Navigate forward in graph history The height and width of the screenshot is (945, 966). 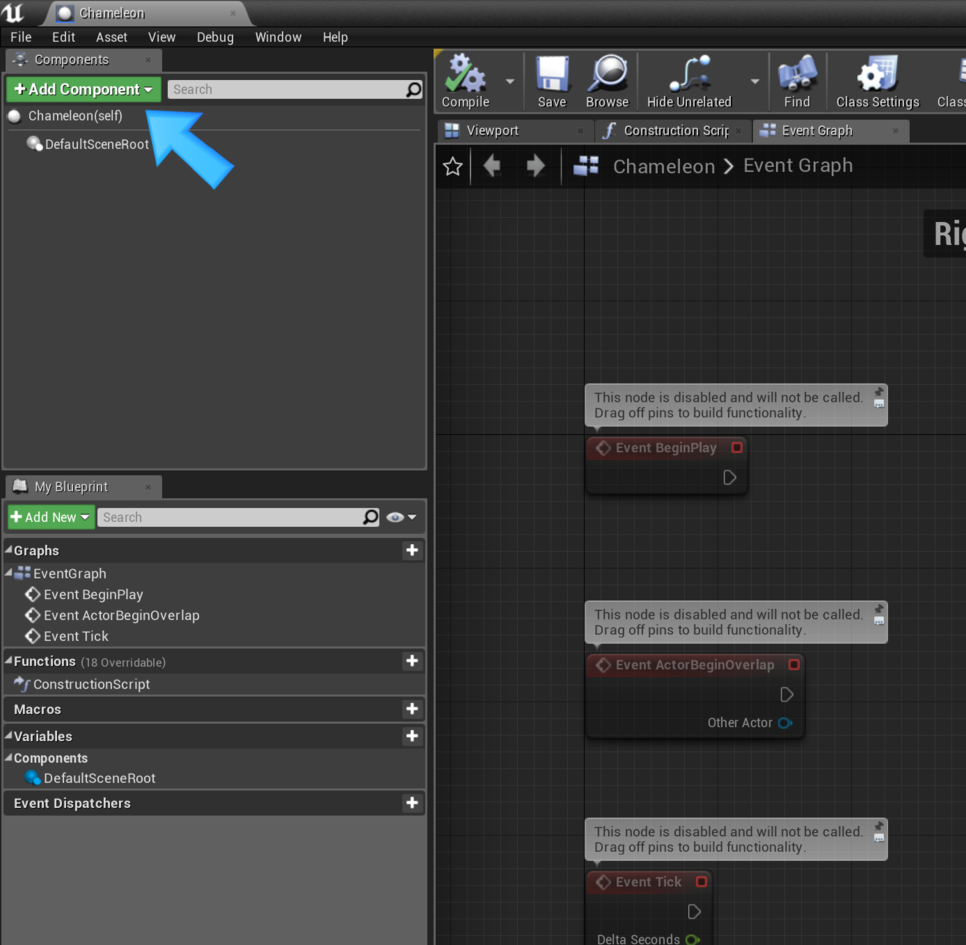pos(535,166)
